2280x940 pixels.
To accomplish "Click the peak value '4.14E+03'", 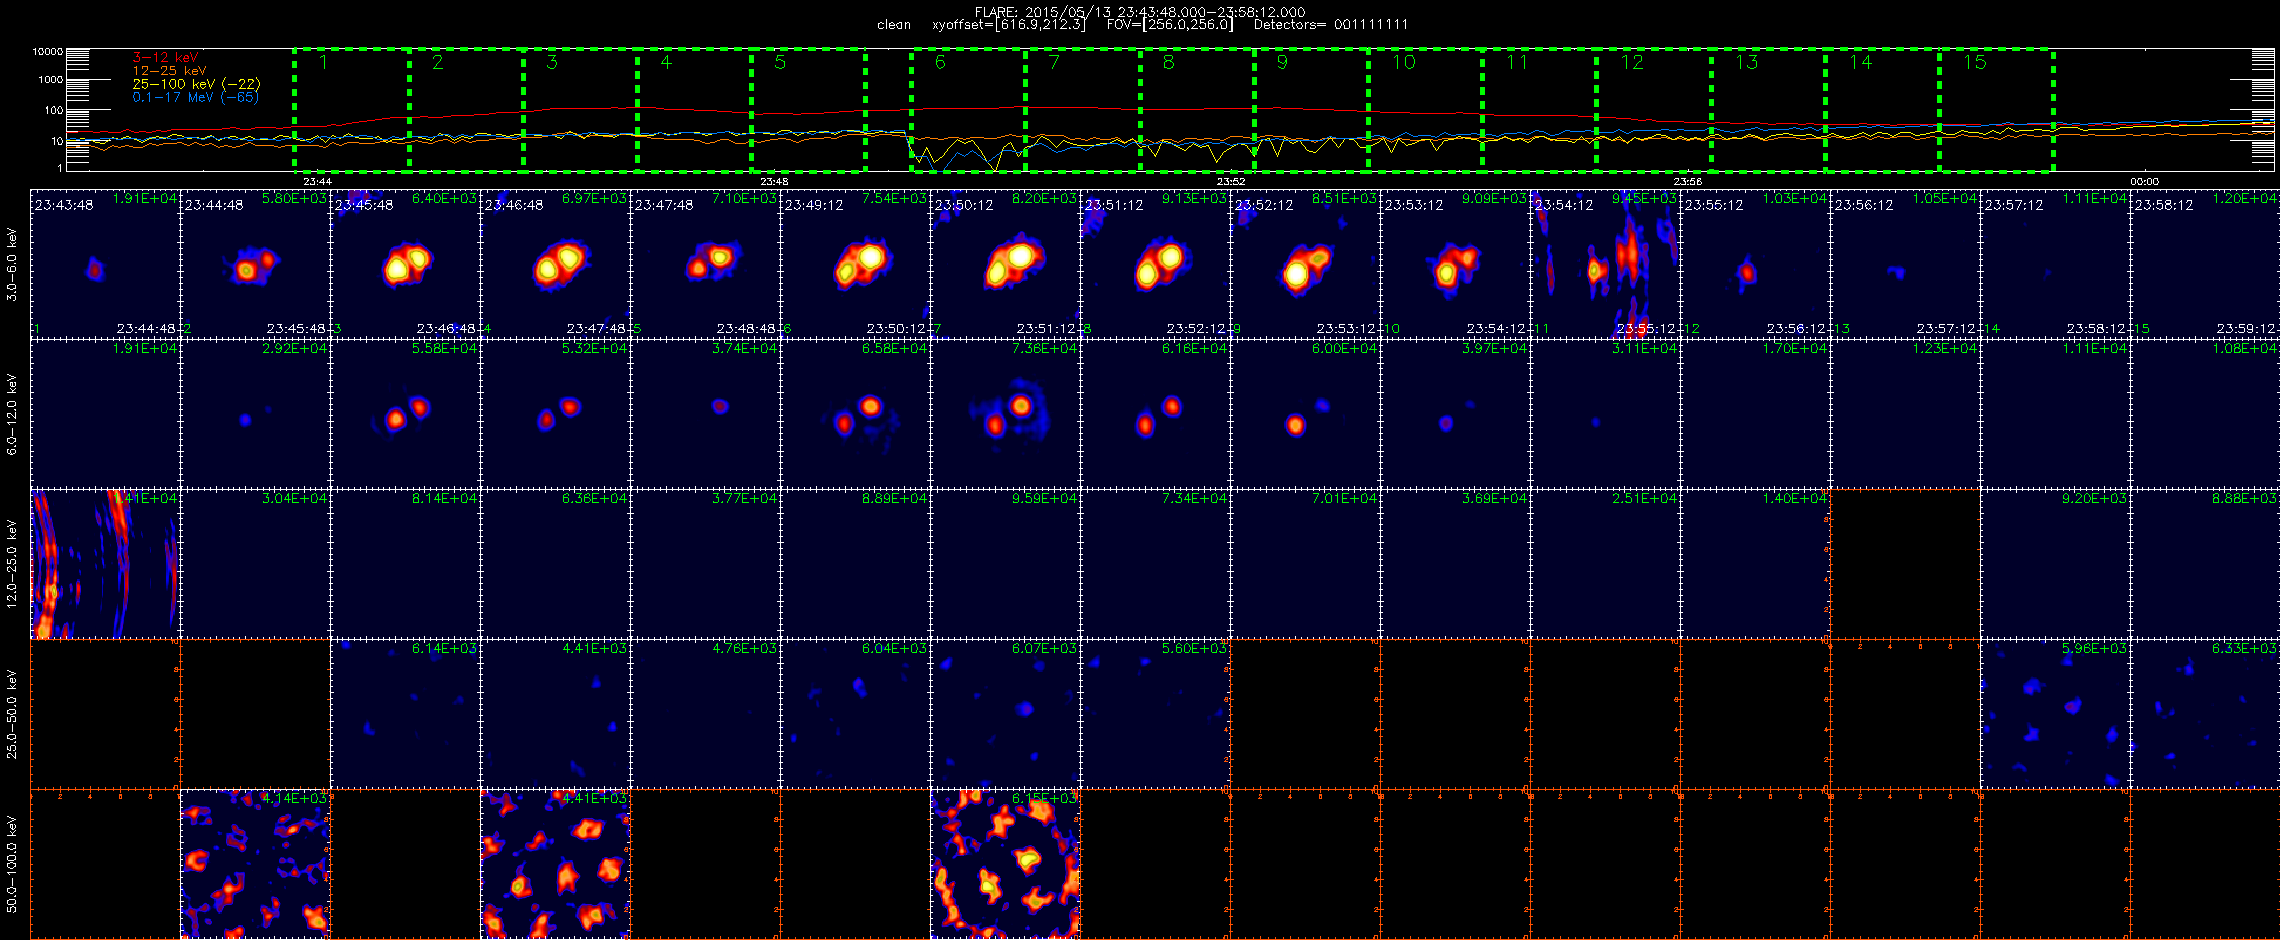I will [294, 799].
